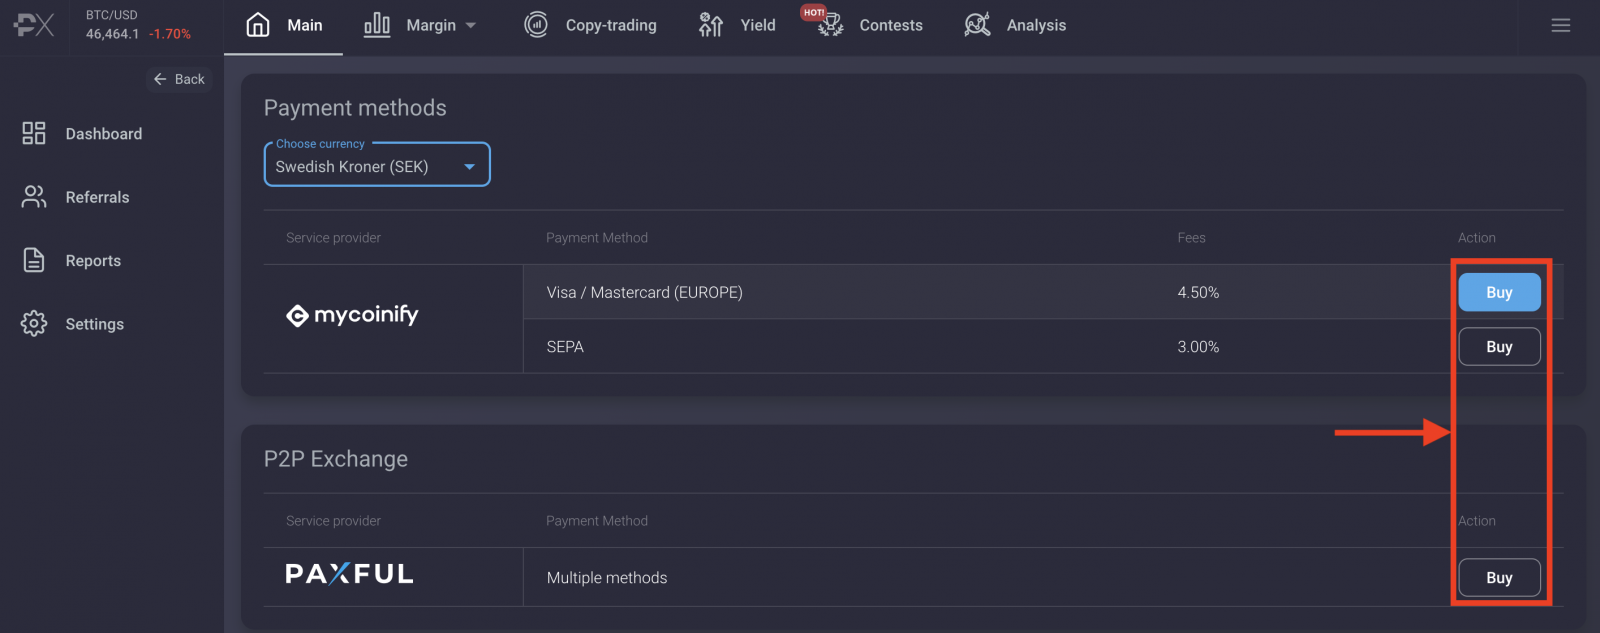Screen dimensions: 1600x633
Task: Open Referrals in the sidebar
Action: click(x=97, y=197)
